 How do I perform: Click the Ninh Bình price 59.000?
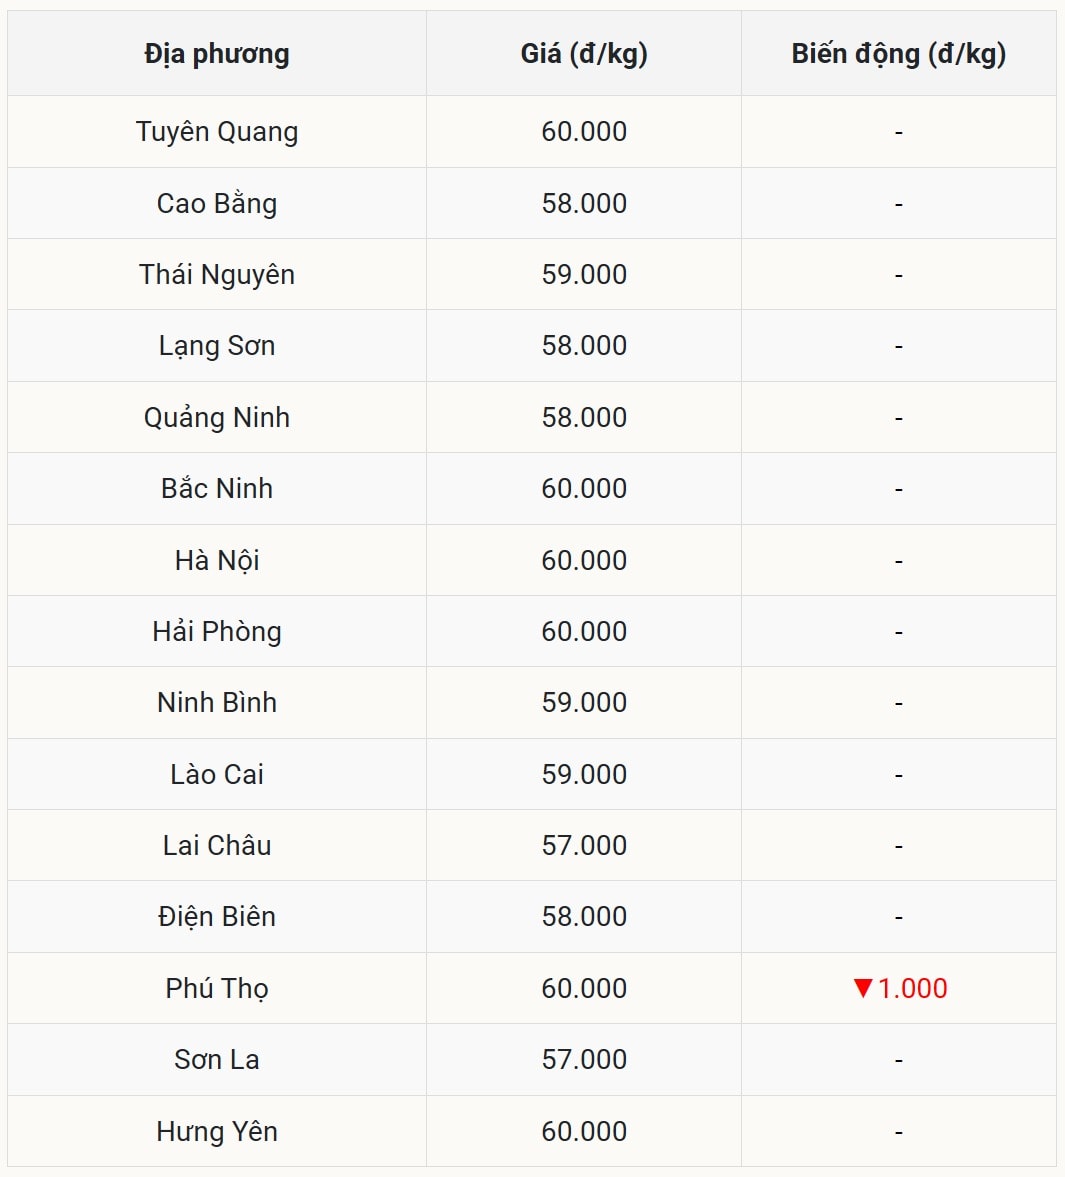click(584, 703)
